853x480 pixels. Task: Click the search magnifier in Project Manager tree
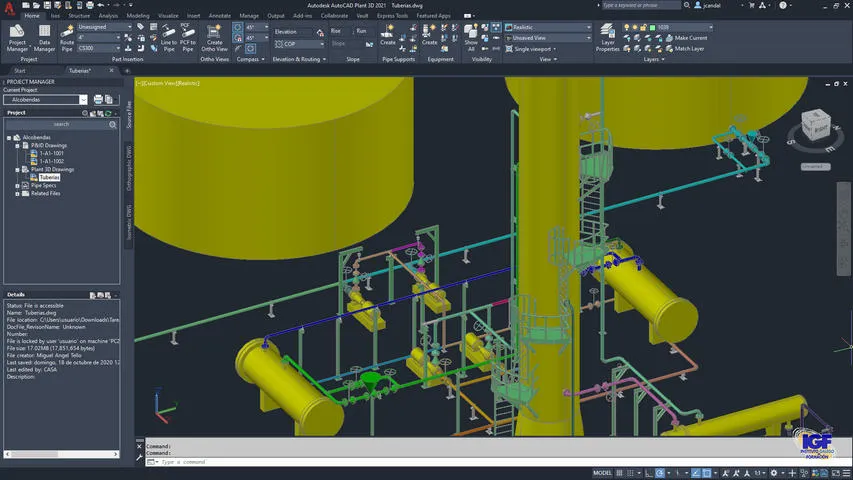(113, 125)
